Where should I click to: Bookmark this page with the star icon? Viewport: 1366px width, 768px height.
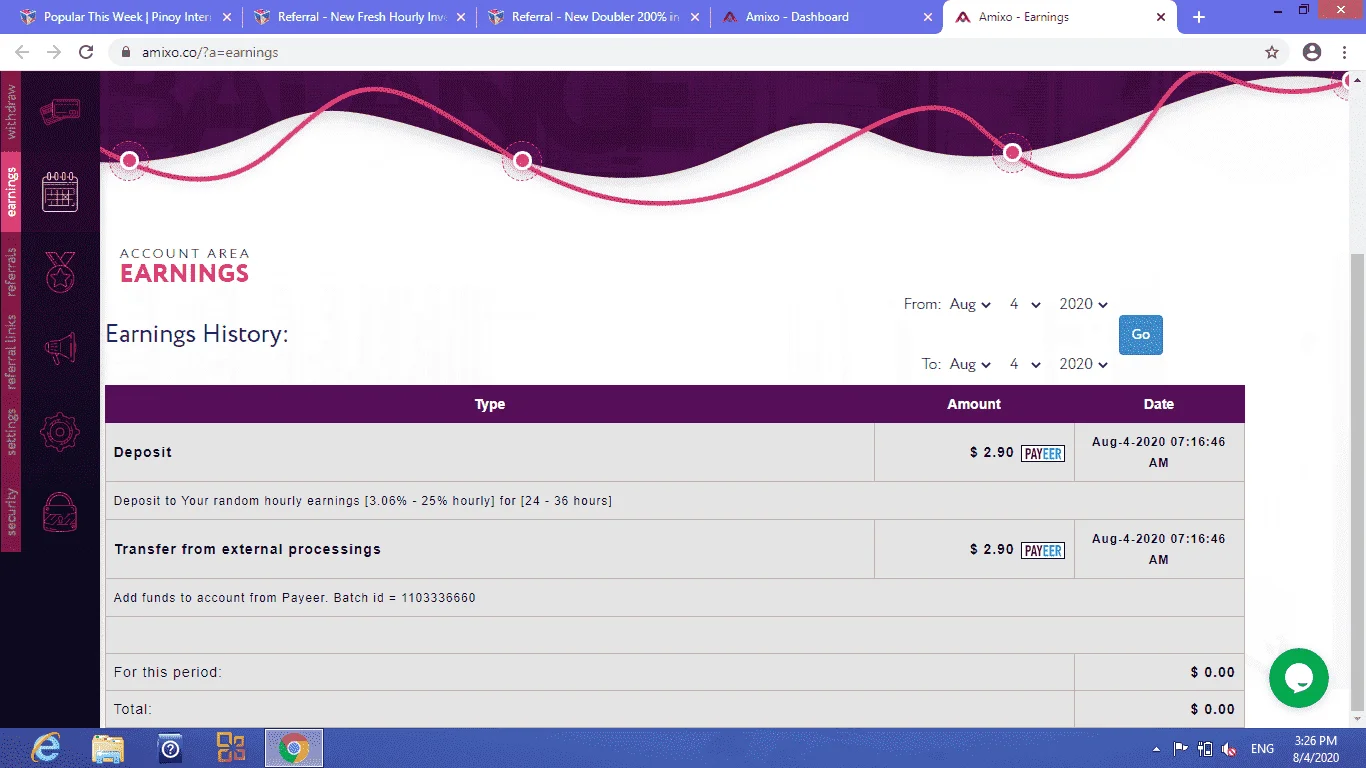click(x=1272, y=52)
